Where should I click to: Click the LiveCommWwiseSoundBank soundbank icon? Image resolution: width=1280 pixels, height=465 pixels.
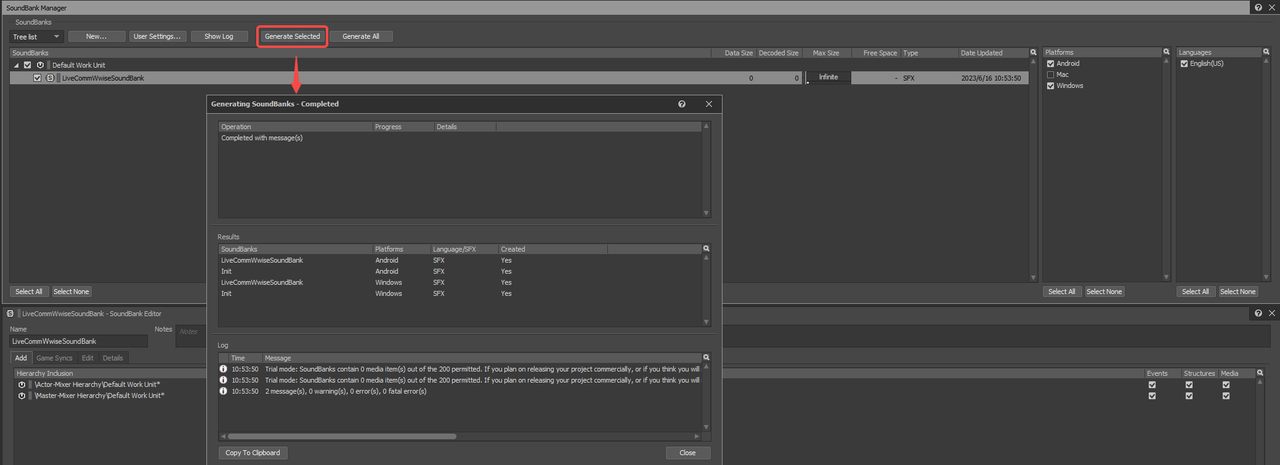coord(51,78)
